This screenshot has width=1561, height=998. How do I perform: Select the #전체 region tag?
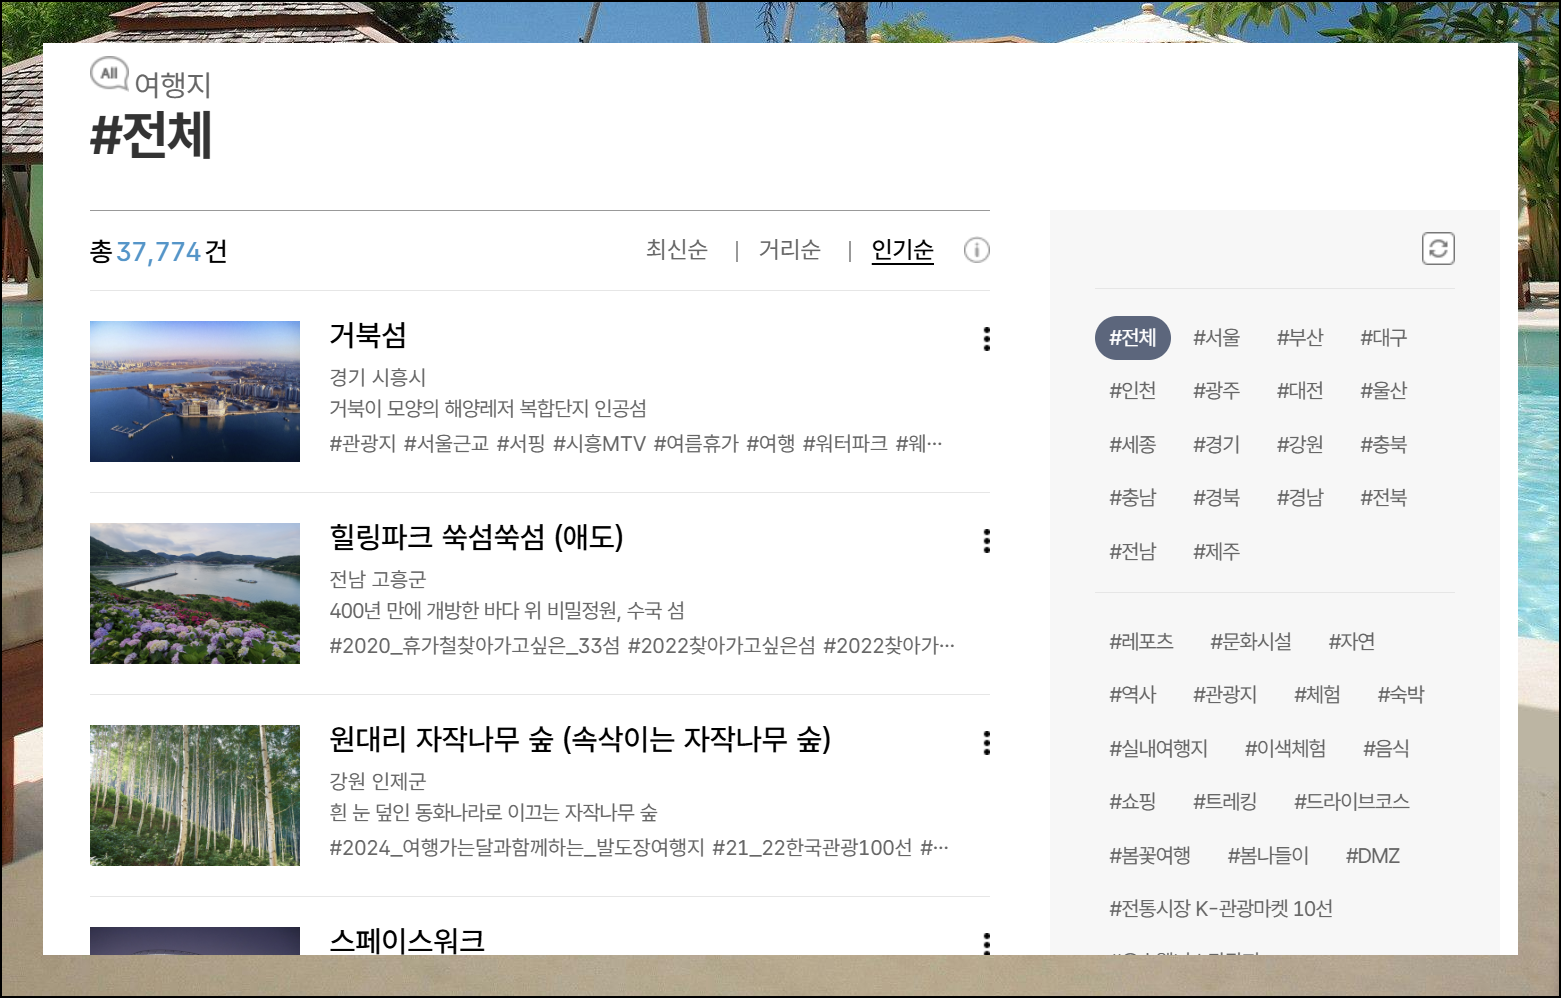click(x=1133, y=338)
